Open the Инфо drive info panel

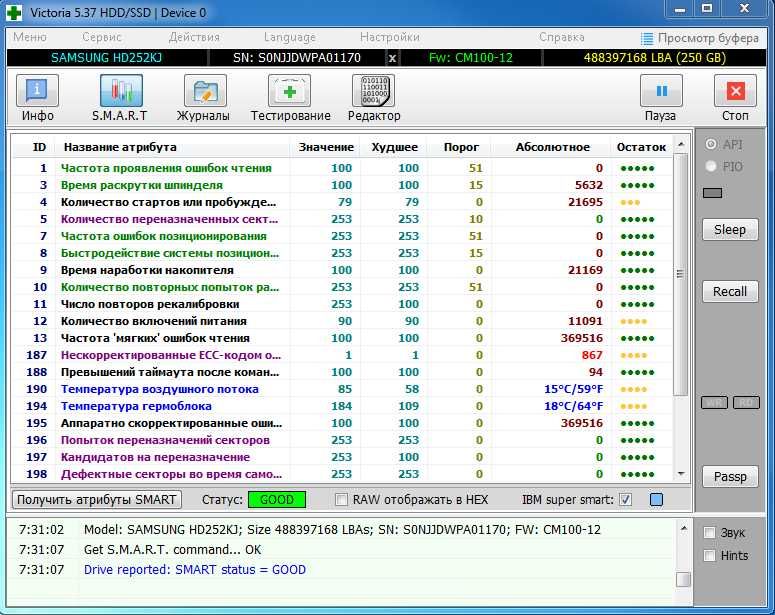(37, 91)
